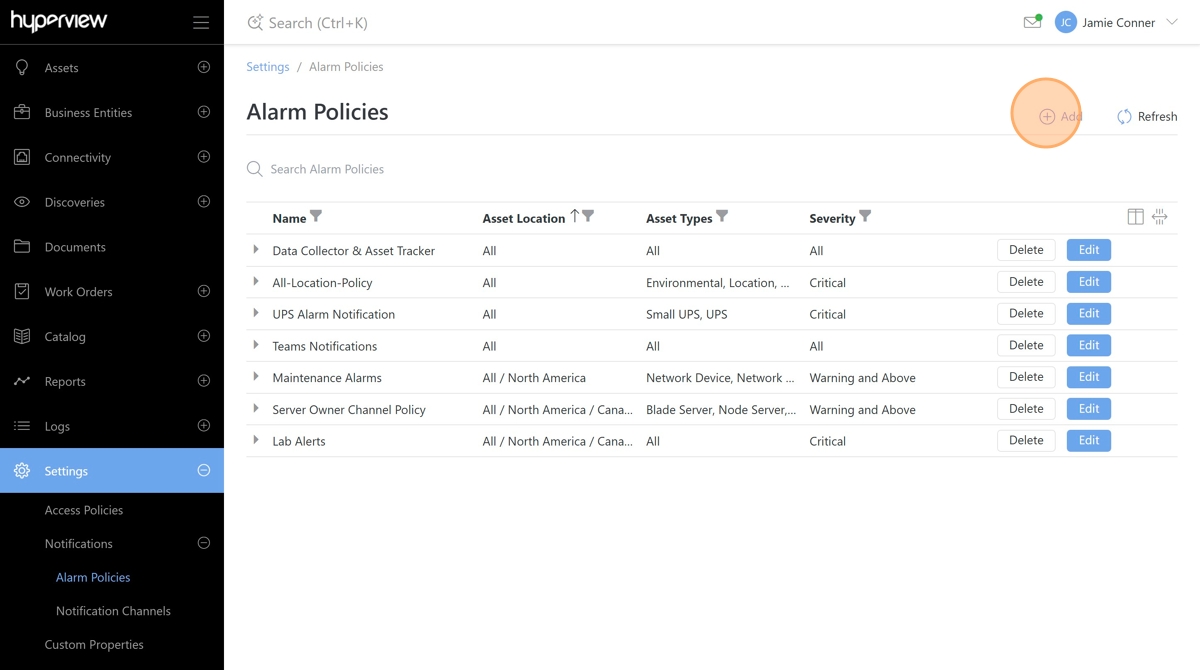1200x670 pixels.
Task: Toggle the hamburger sidebar menu
Action: click(x=201, y=23)
